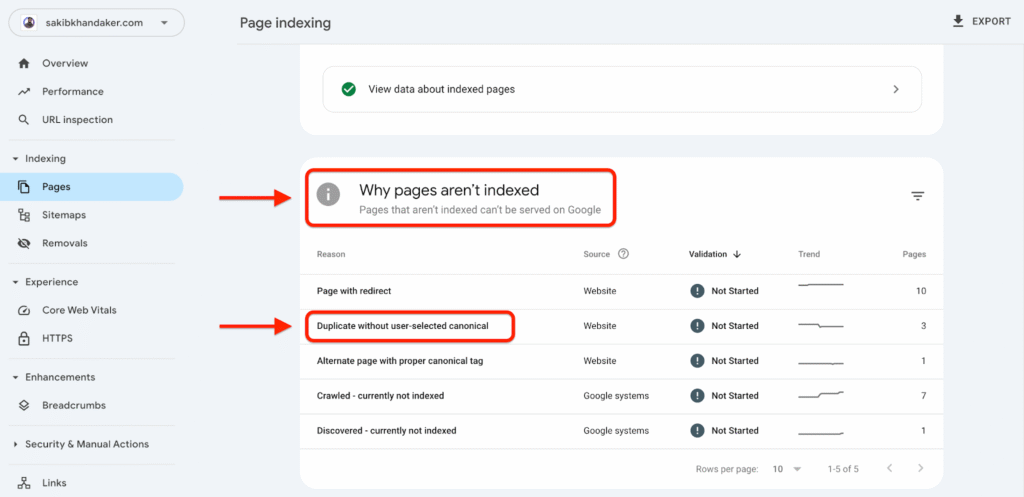Open the Performance menu item
This screenshot has height=497, width=1024.
coord(72,92)
